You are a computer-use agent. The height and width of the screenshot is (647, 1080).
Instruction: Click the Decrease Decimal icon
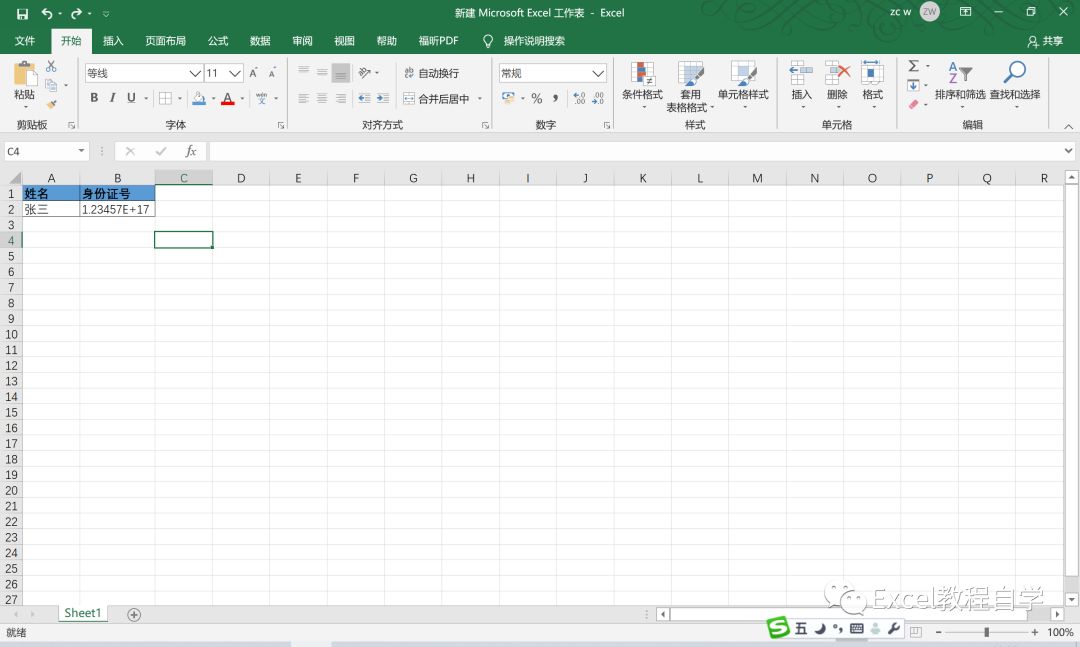click(598, 99)
